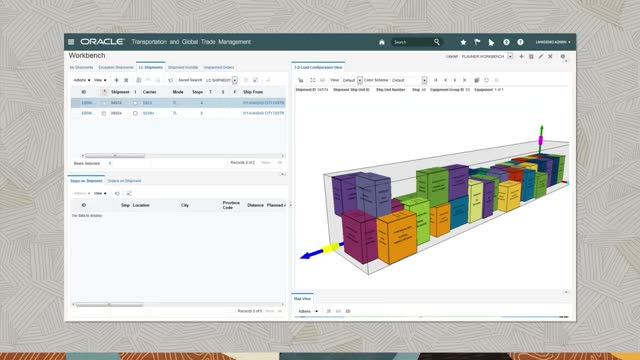640x360 pixels.
Task: Click first icon in Map View toolbar
Action: click(329, 311)
